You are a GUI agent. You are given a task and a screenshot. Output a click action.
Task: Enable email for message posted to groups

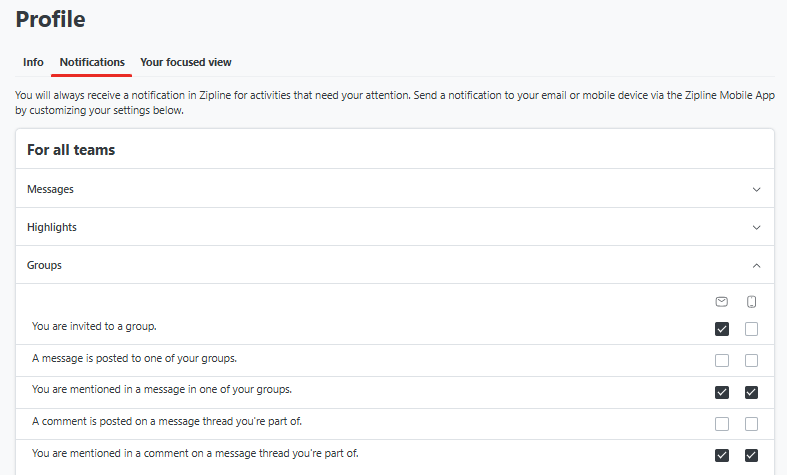722,361
